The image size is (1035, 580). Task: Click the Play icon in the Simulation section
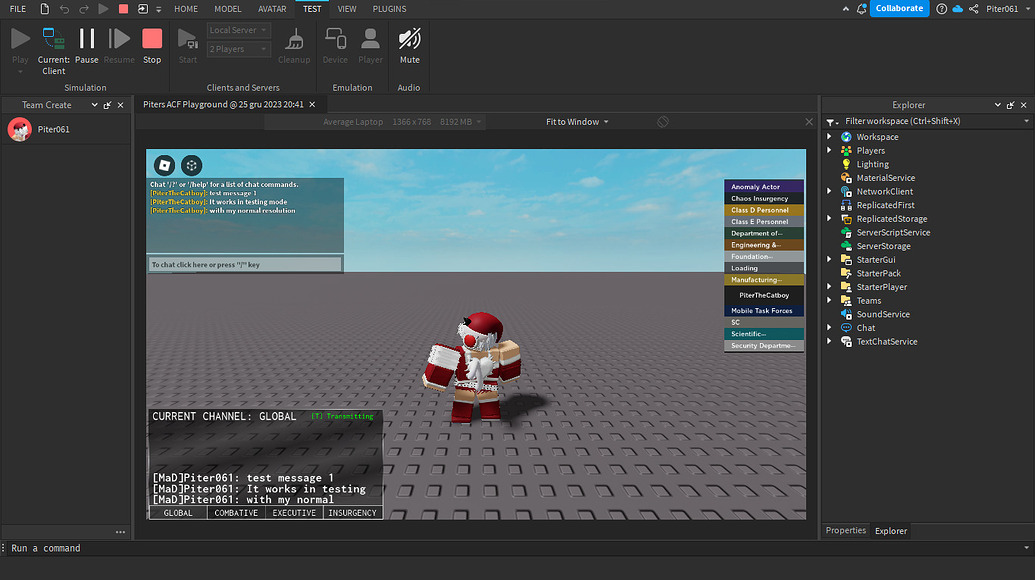coord(19,40)
